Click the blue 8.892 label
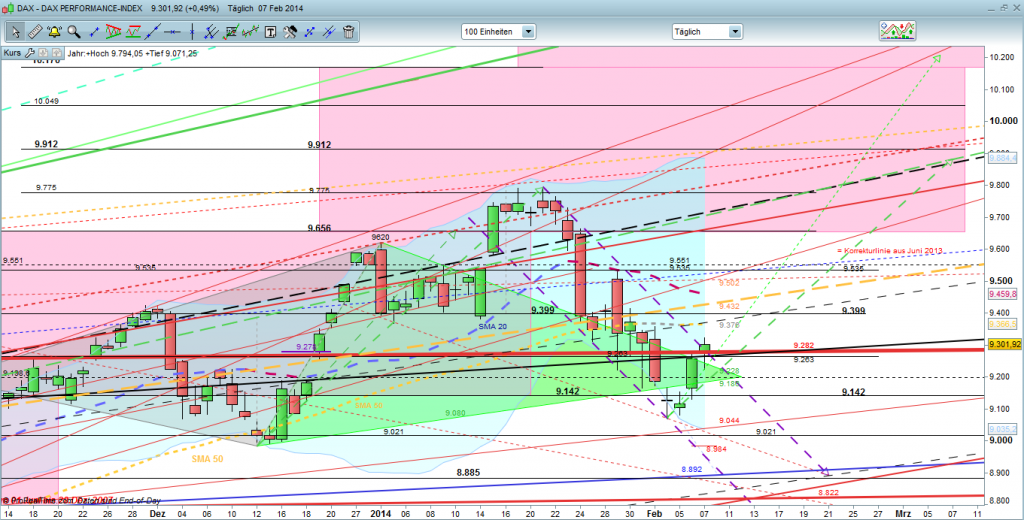The width and height of the screenshot is (1024, 520). pos(692,469)
